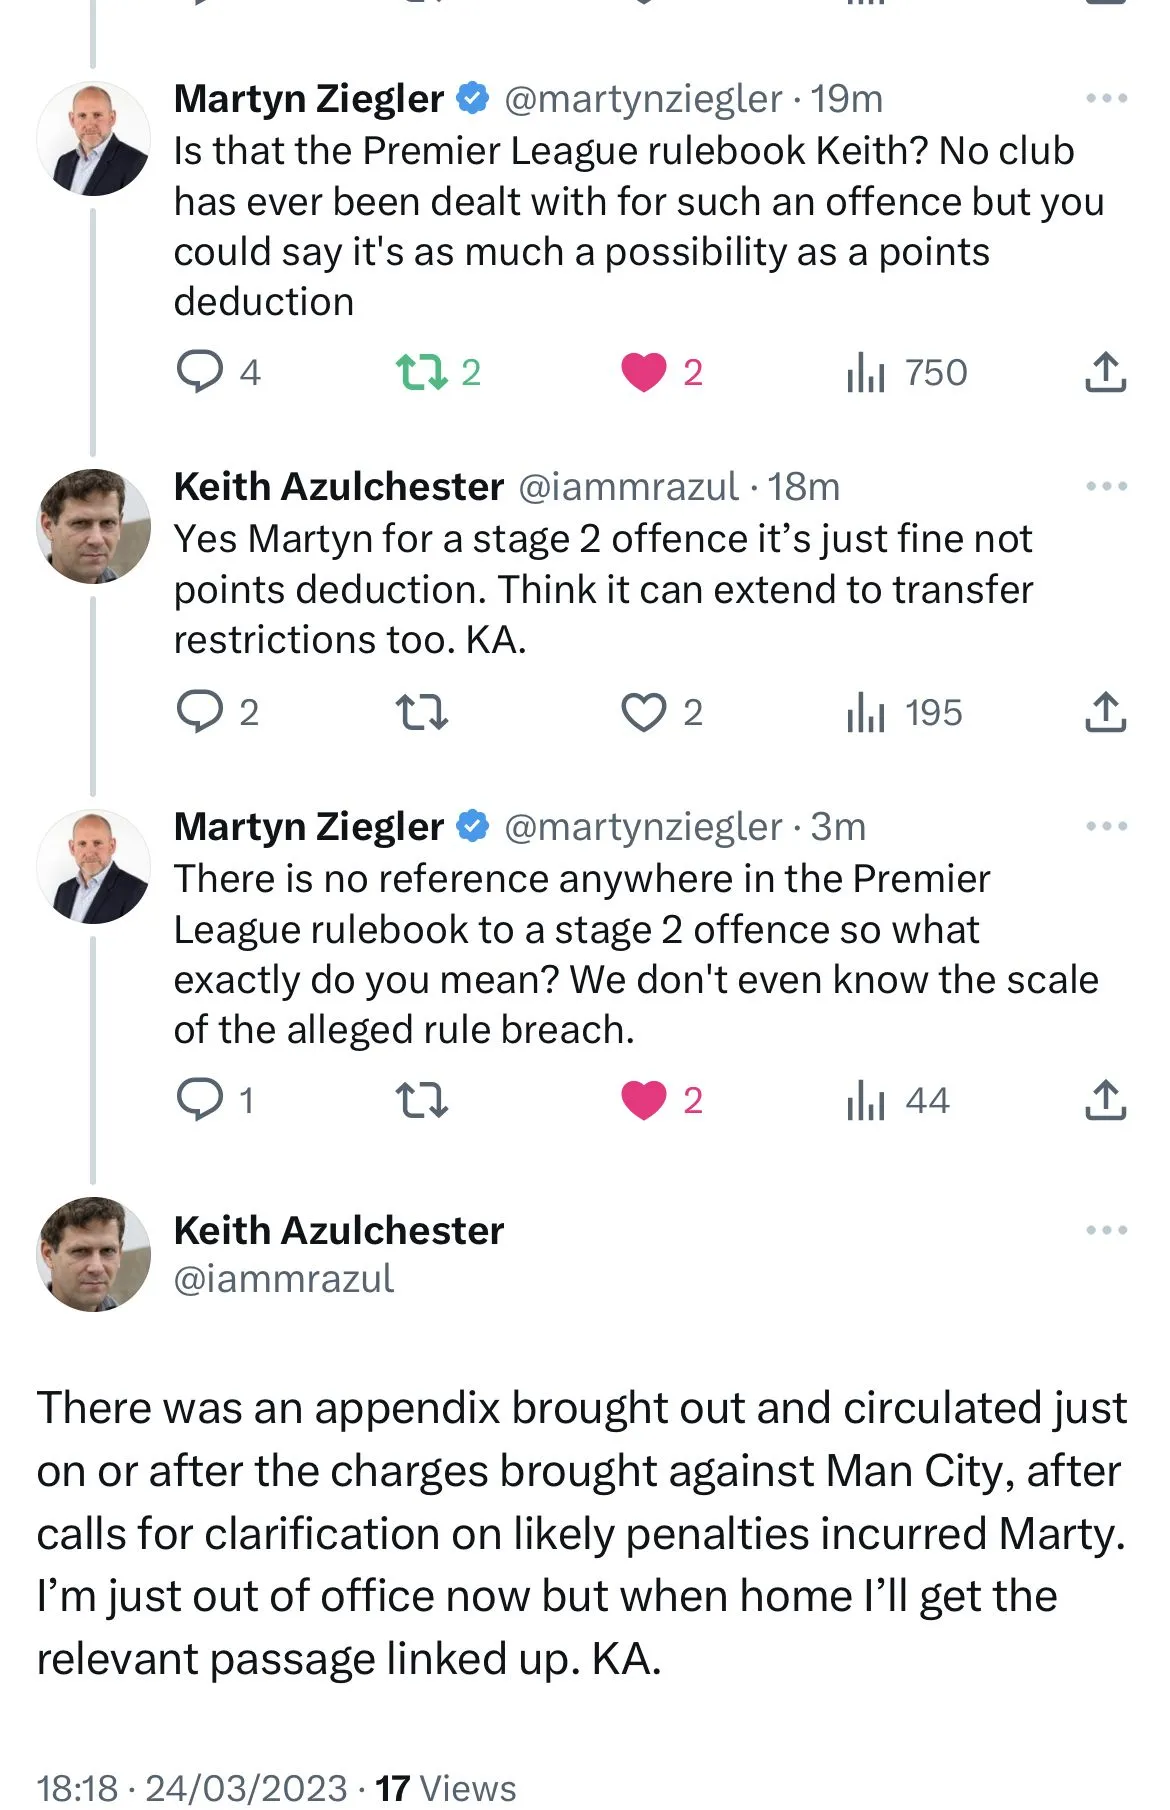Retweet Martyn Ziegler's 3m tweet

421,1100
